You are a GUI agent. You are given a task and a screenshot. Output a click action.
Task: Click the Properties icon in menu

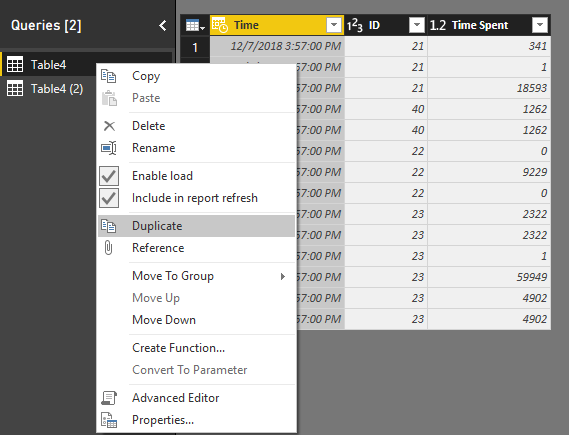click(x=109, y=420)
